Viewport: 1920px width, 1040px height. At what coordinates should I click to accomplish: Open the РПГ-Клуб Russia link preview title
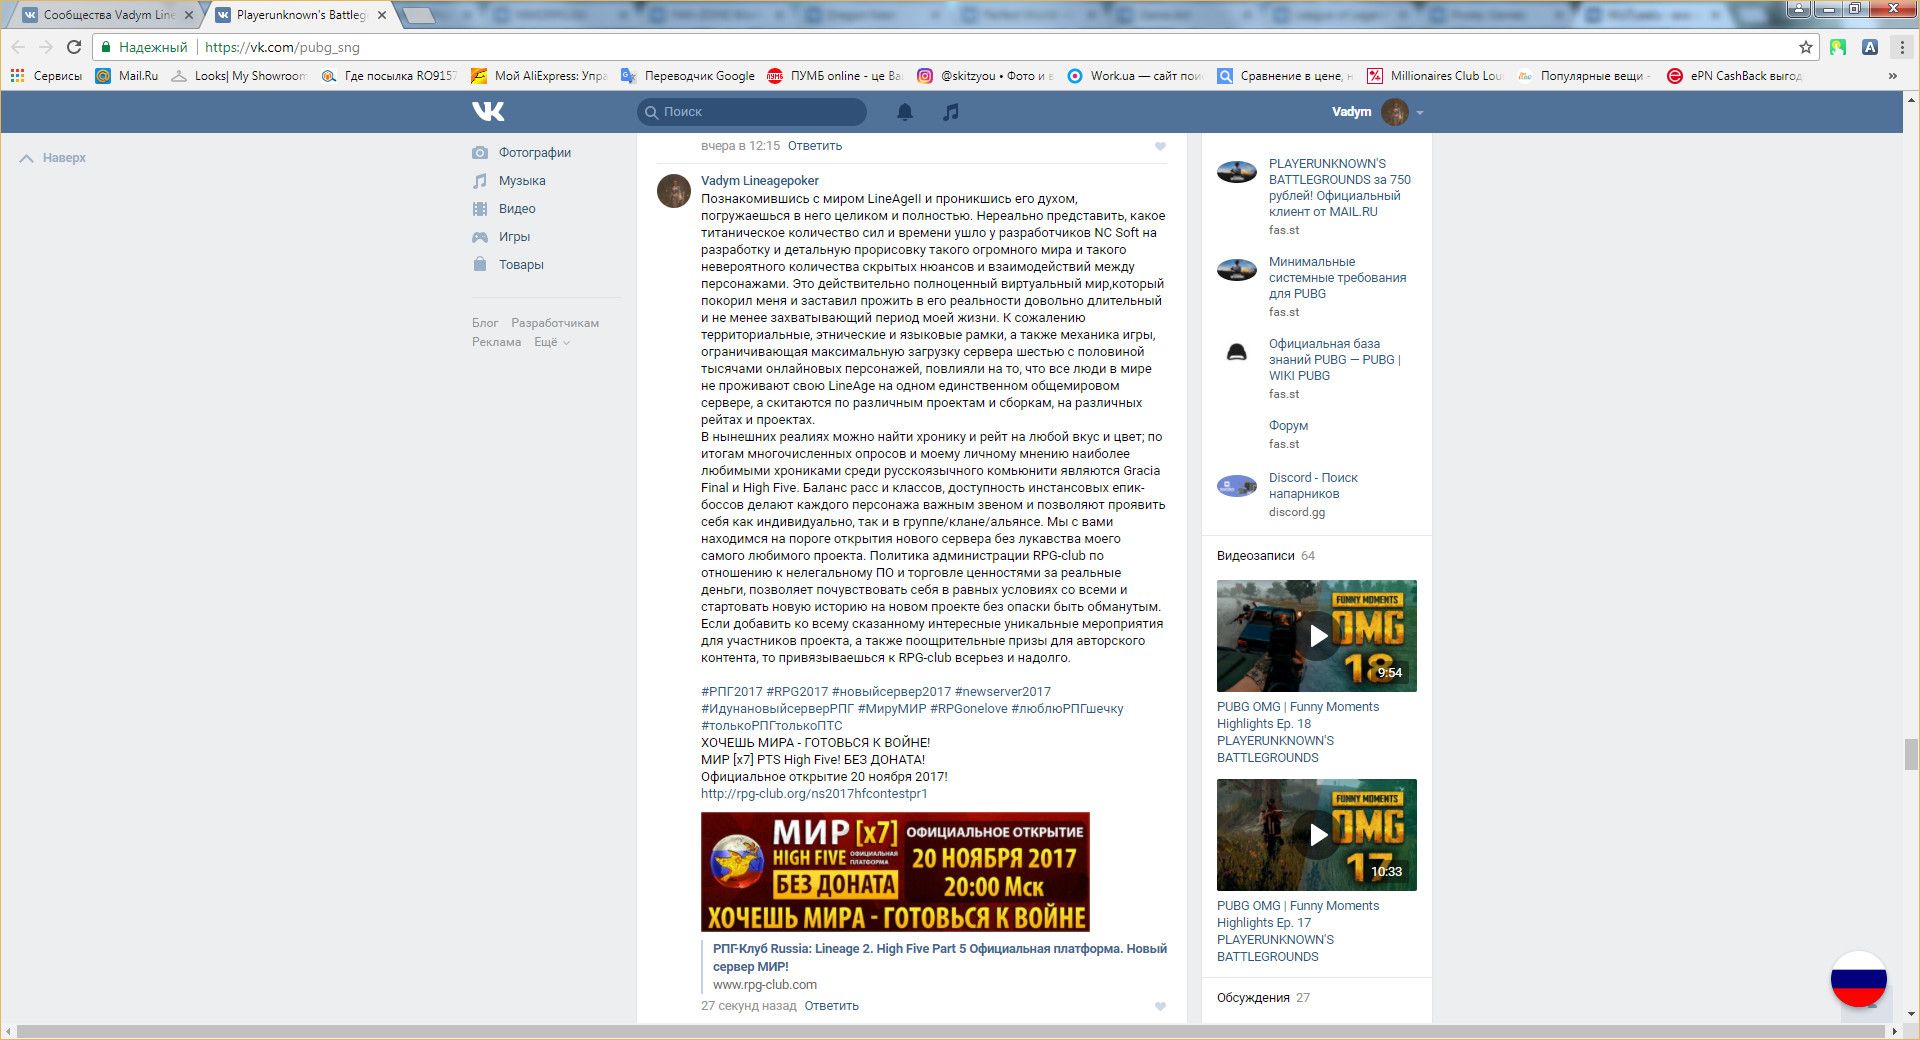coord(940,958)
